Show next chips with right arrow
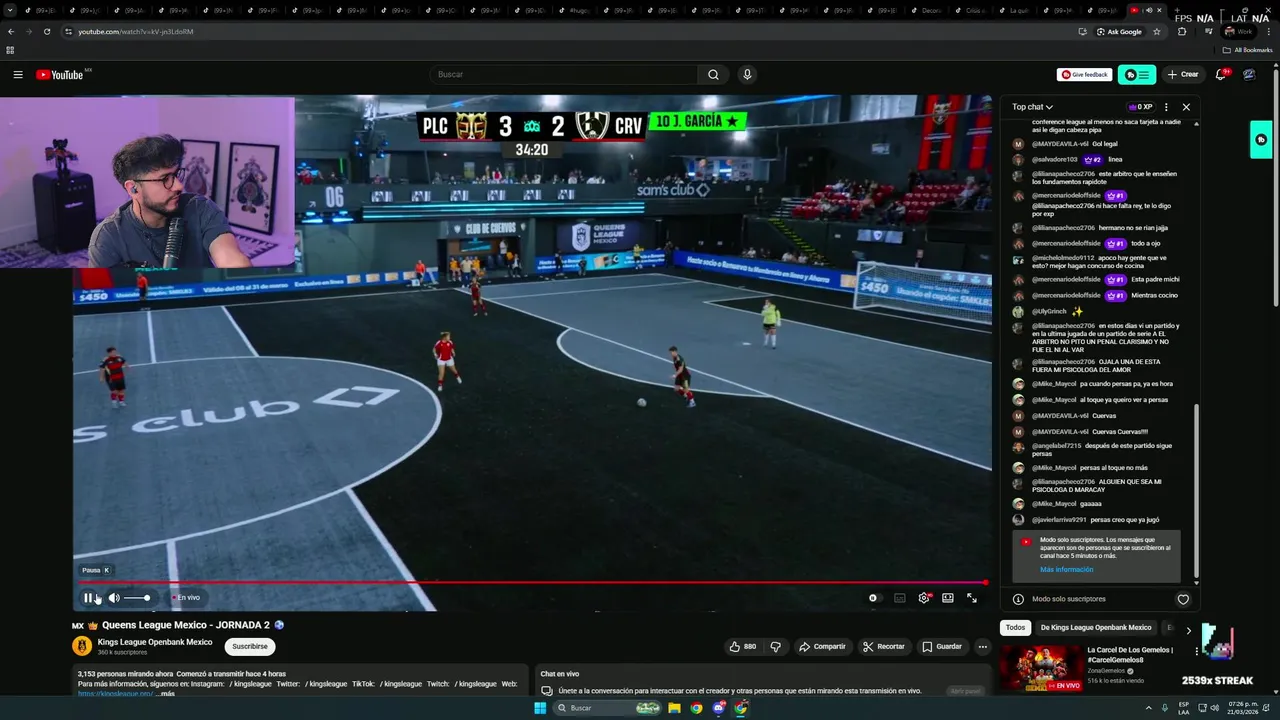 (1188, 630)
